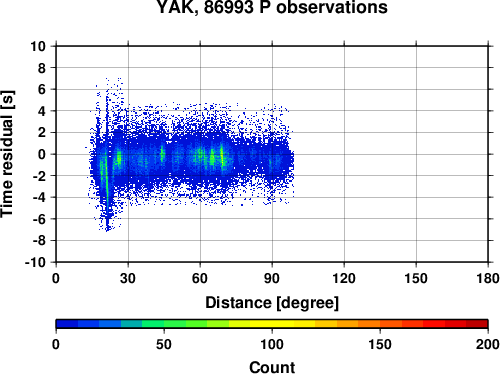Image resolution: width=500 pixels, height=374 pixels.
Task: Click colorbar tick label 50
Action: [x=164, y=344]
